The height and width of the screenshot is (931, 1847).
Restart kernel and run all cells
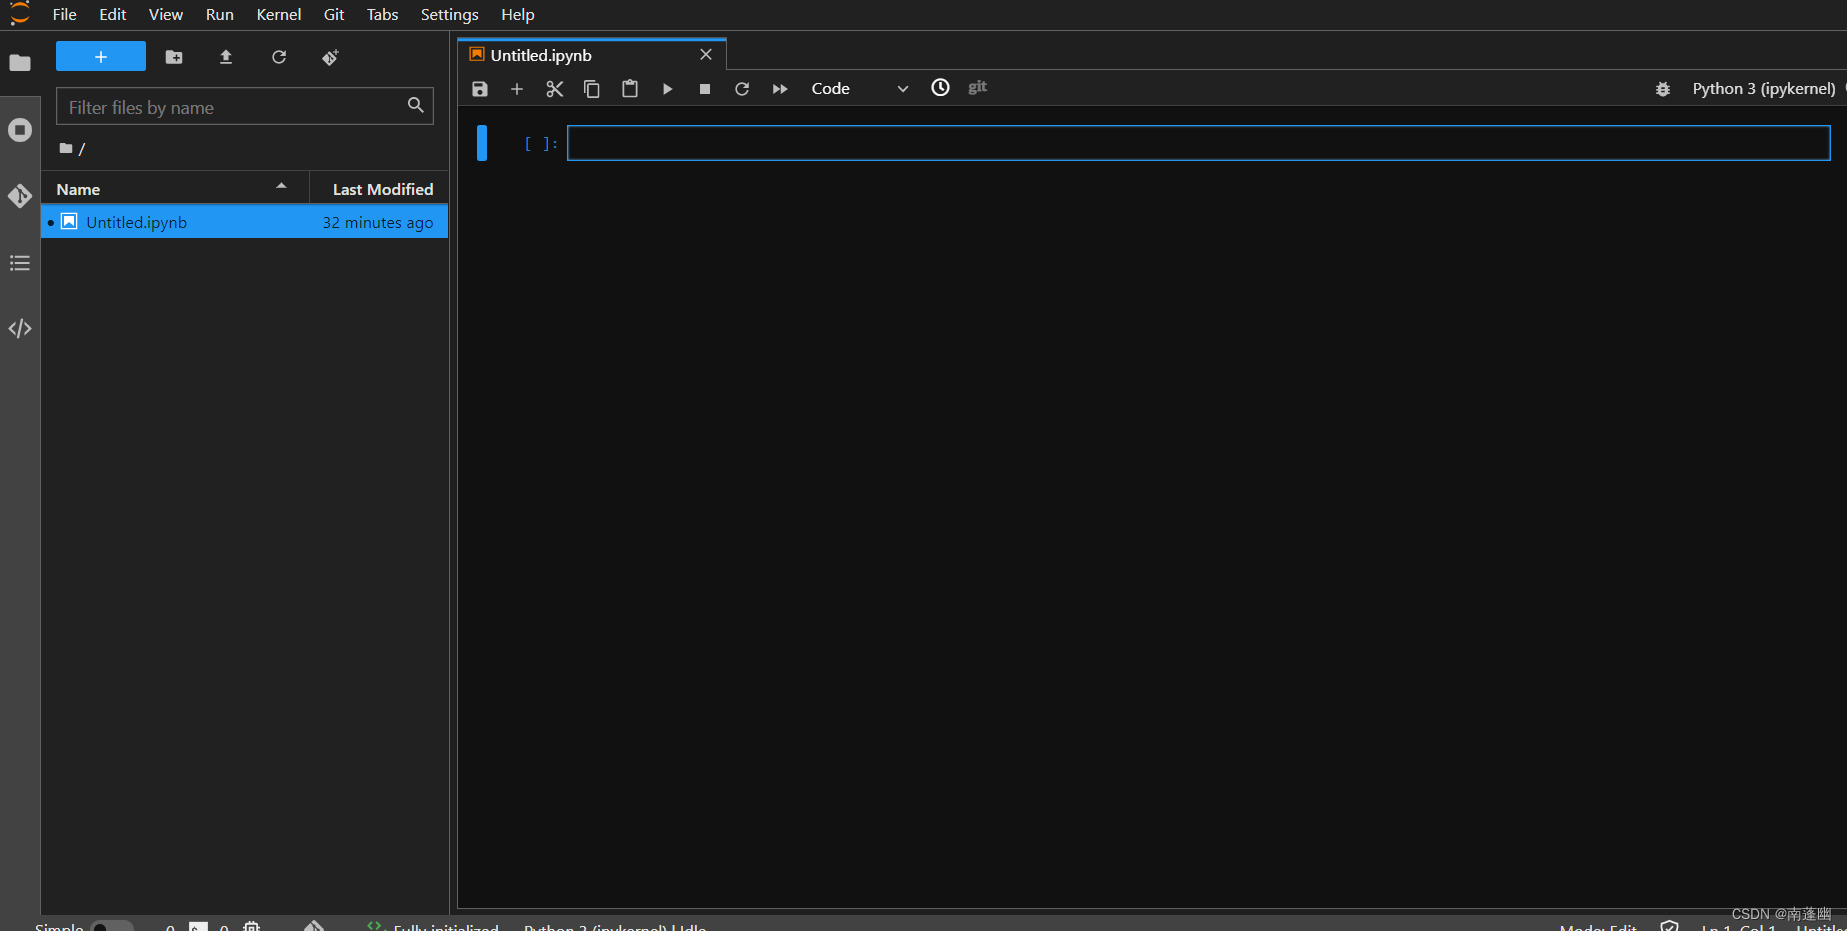(780, 89)
